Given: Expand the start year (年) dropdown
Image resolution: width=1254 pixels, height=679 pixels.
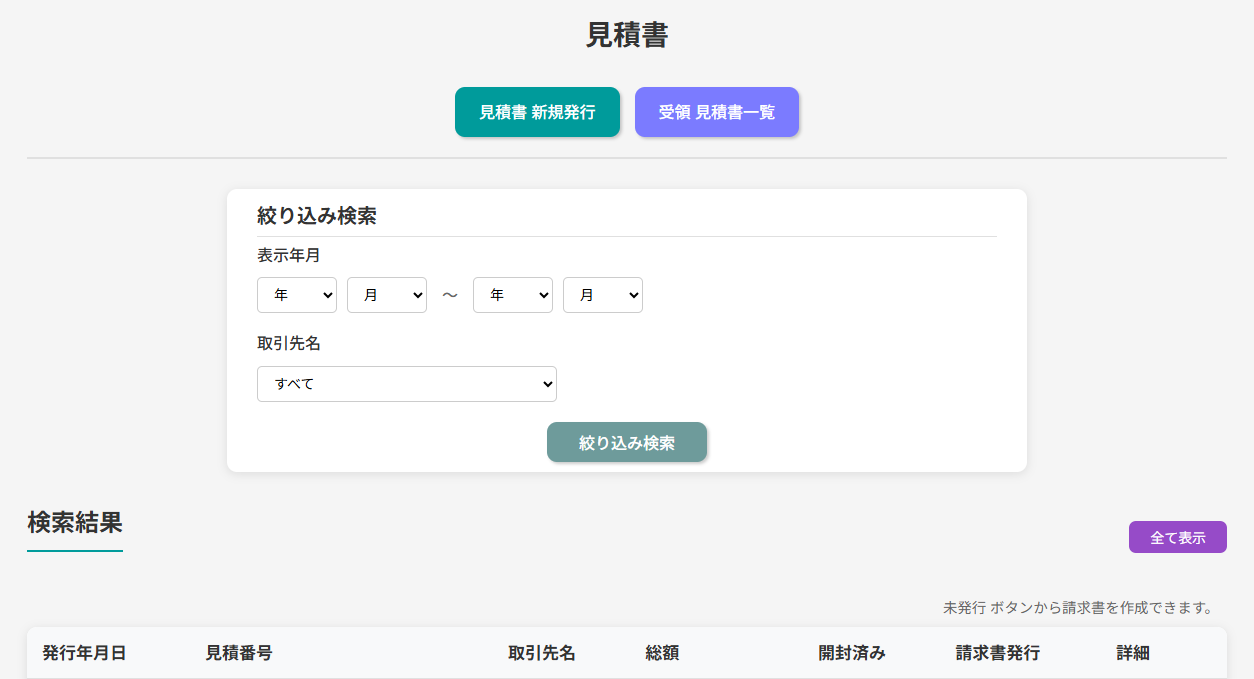Looking at the screenshot, I should coord(297,295).
